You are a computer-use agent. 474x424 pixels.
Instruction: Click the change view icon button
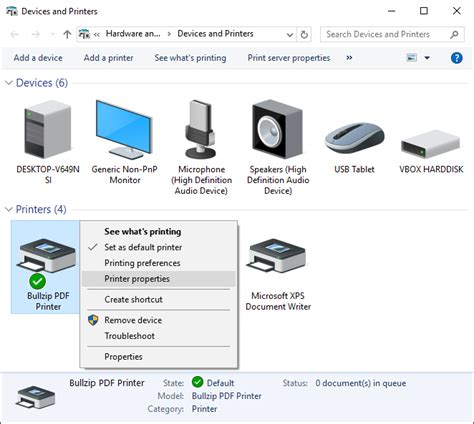(x=412, y=58)
